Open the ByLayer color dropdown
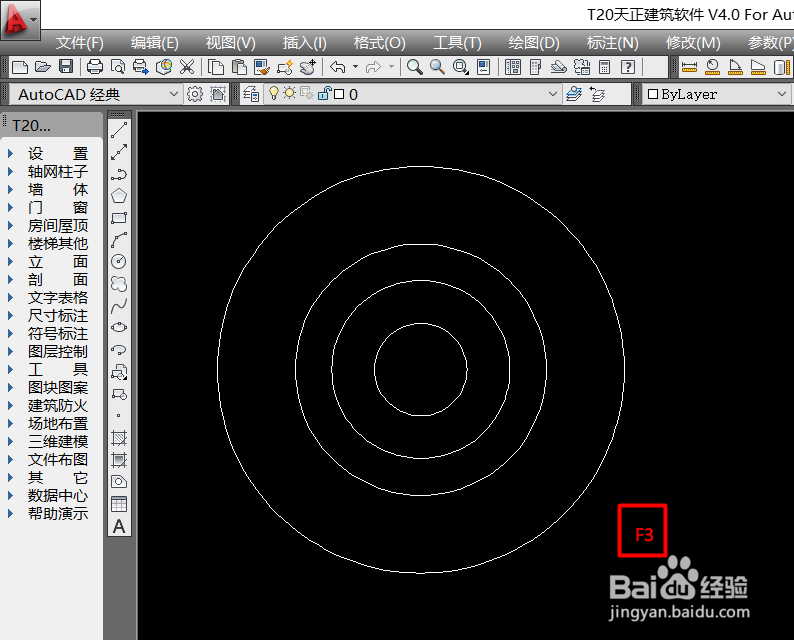 pos(782,94)
